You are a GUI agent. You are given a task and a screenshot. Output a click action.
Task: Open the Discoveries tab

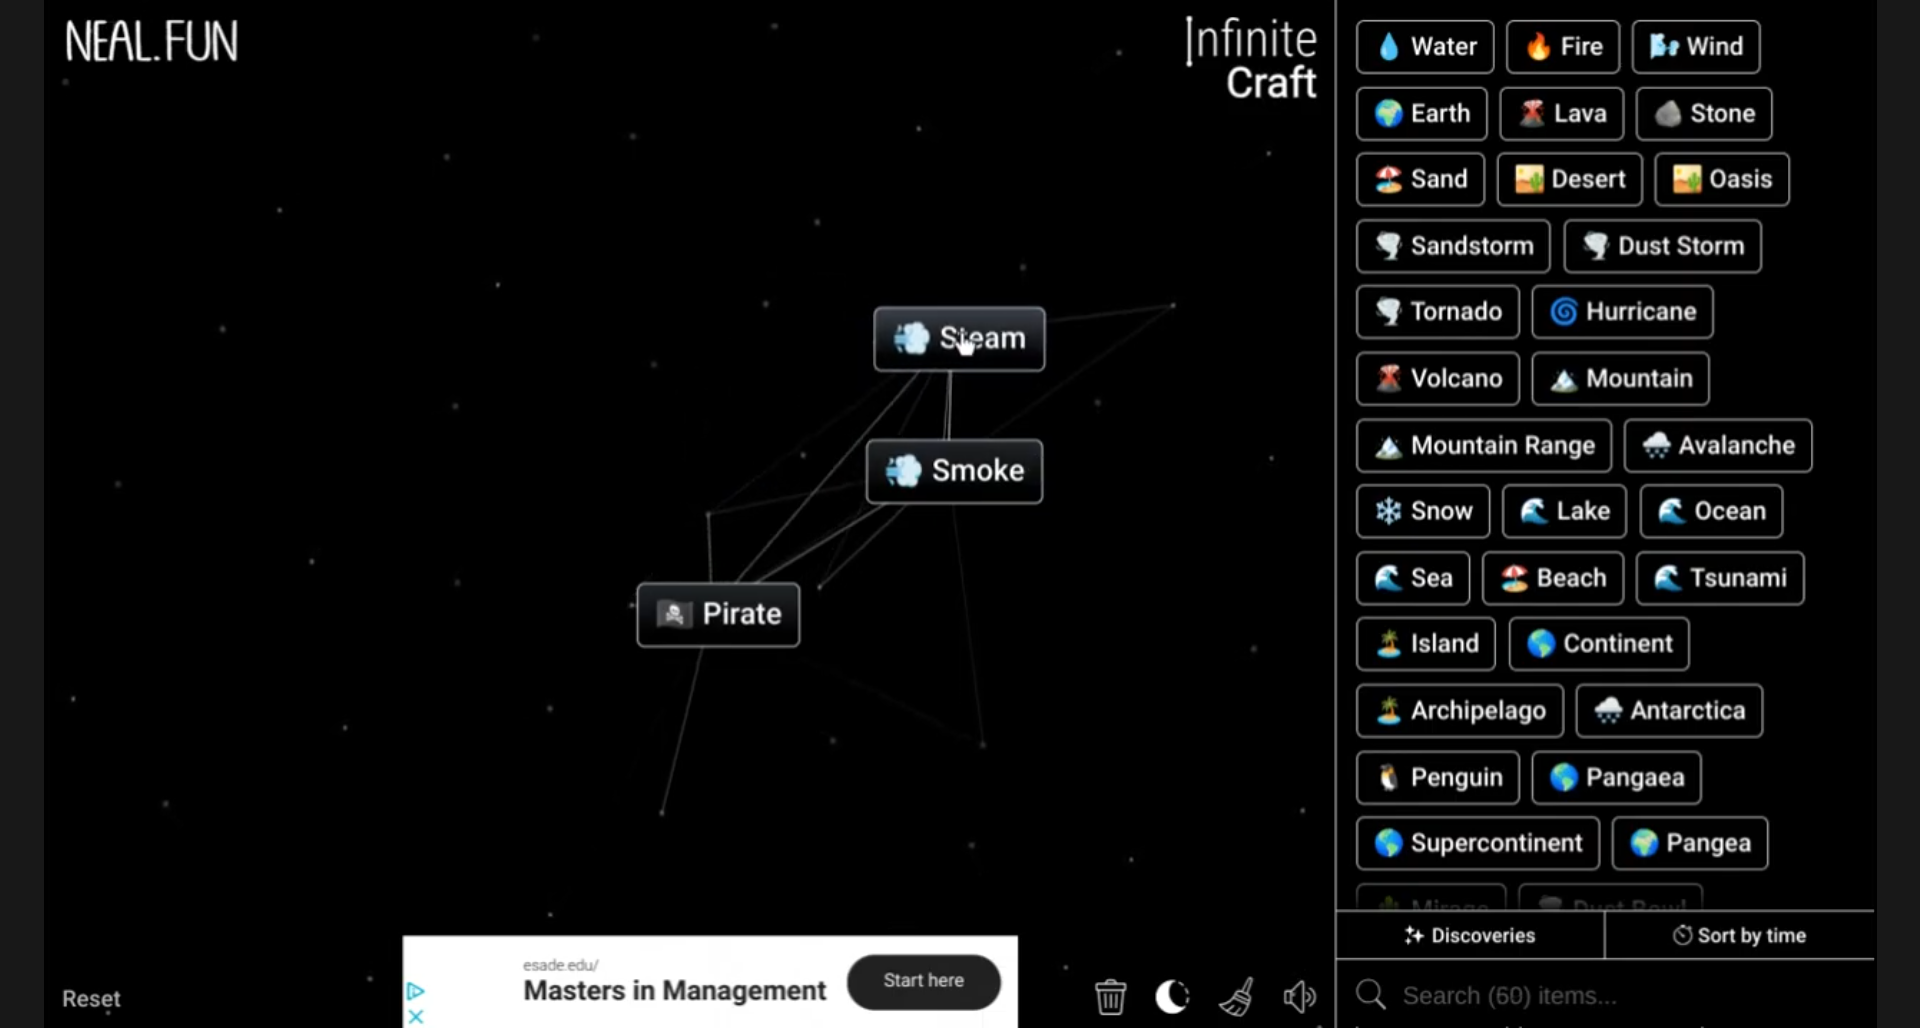click(x=1470, y=935)
